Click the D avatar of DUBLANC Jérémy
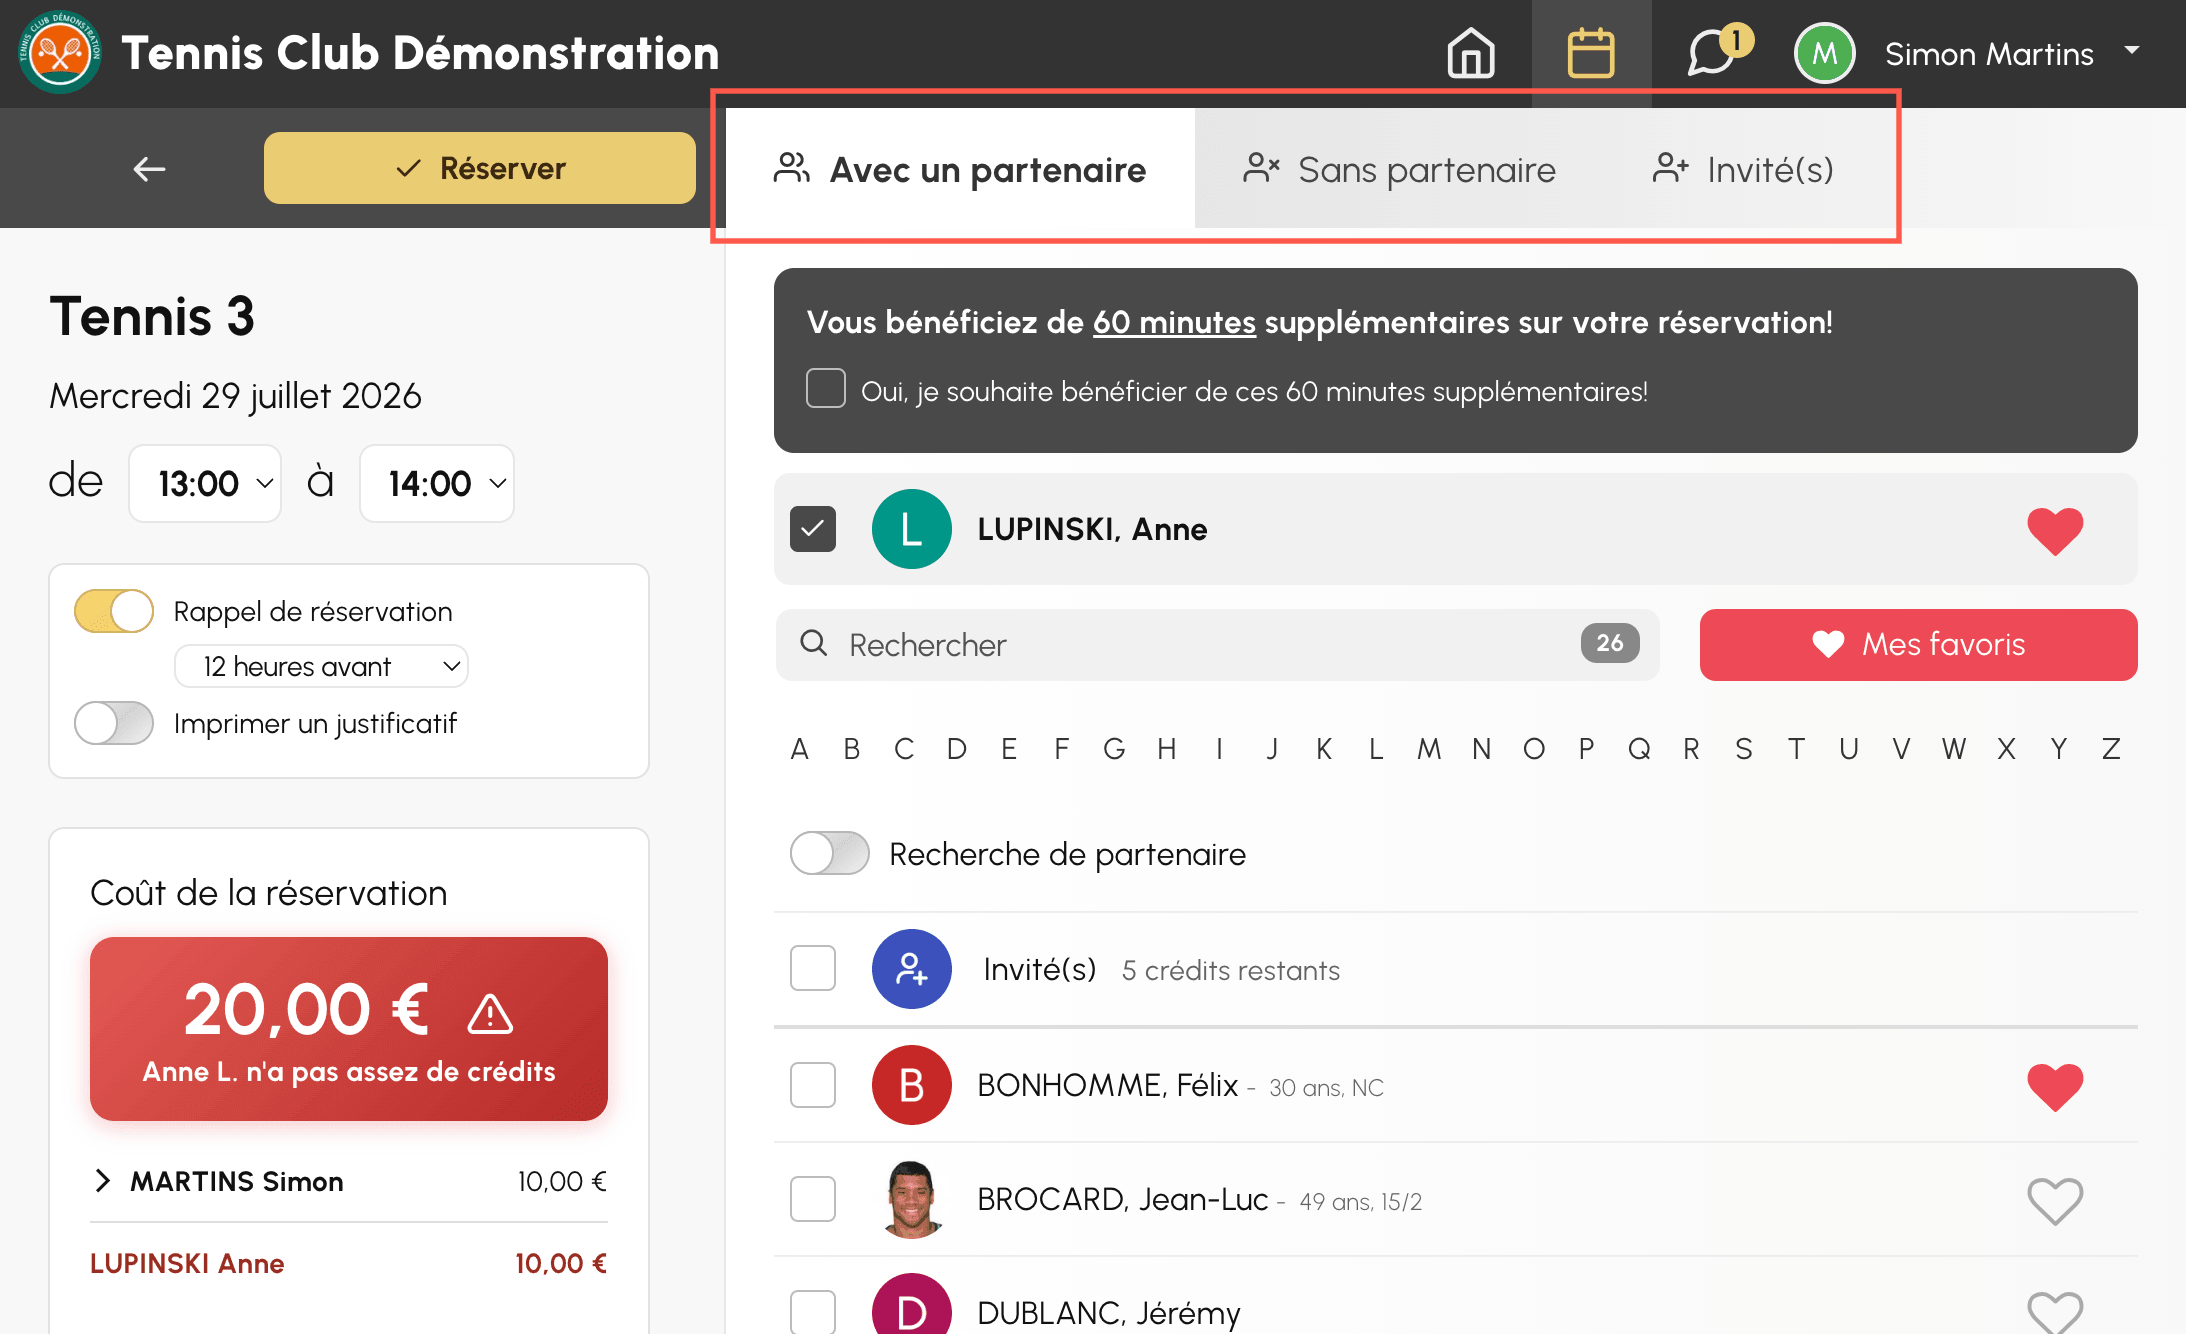Viewport: 2186px width, 1334px height. tap(912, 1304)
